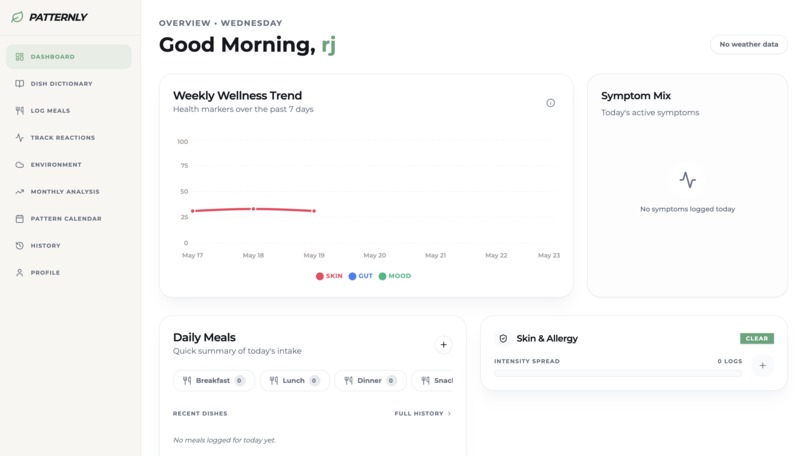The height and width of the screenshot is (456, 806).
Task: Click the Symptom Mix pulse icon
Action: [x=687, y=179]
